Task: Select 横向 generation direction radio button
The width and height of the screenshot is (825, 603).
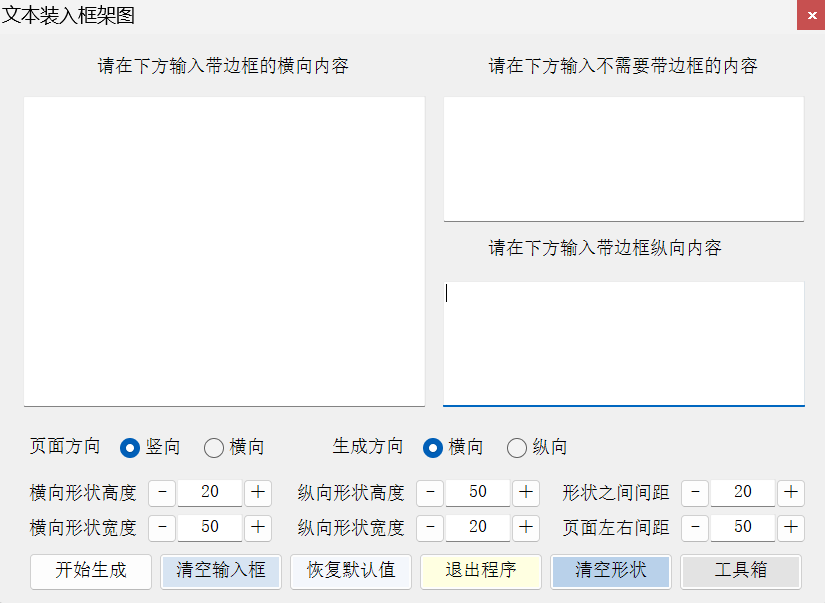Action: tap(433, 447)
